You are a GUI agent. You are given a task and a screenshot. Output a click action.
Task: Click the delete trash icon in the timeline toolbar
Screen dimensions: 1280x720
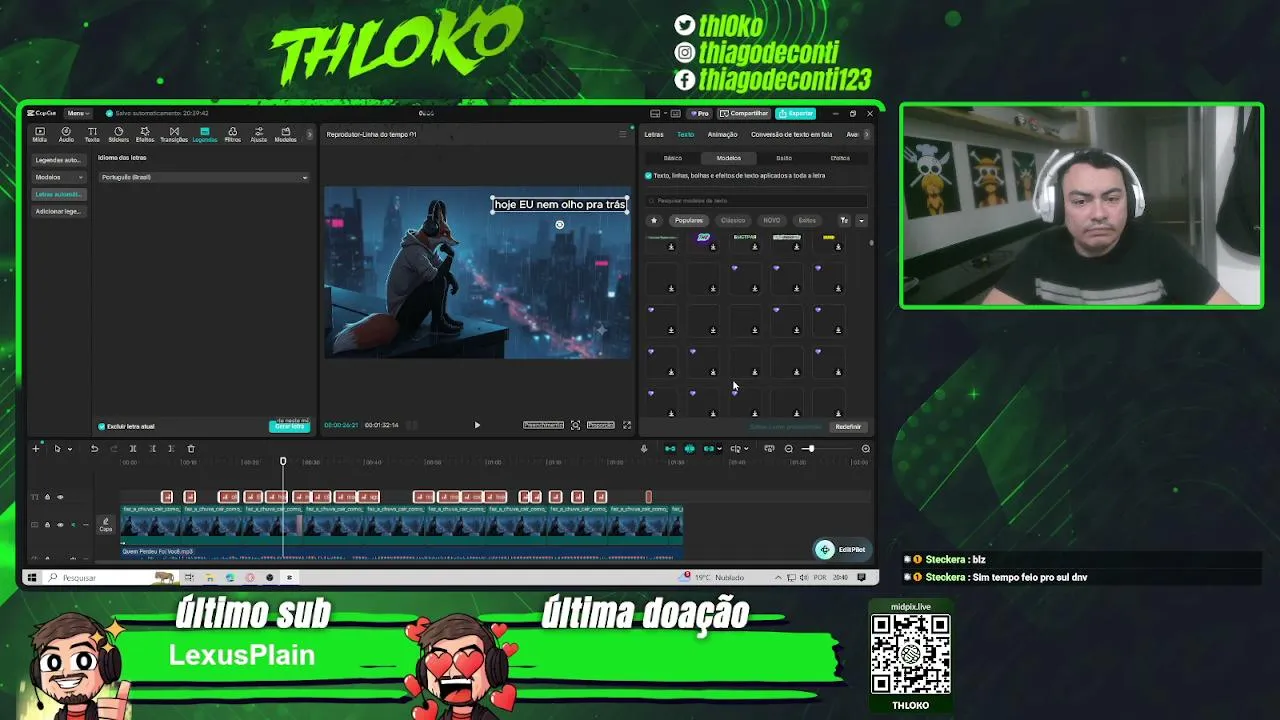[x=191, y=449]
